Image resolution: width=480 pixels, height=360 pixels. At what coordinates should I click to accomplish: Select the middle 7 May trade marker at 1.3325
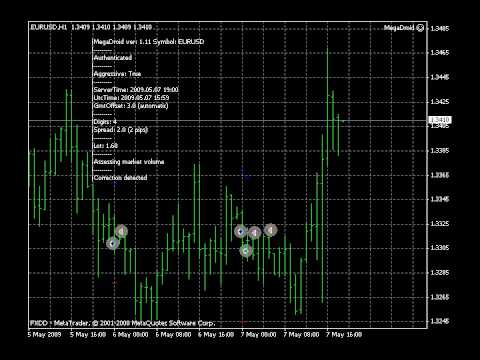click(x=255, y=233)
